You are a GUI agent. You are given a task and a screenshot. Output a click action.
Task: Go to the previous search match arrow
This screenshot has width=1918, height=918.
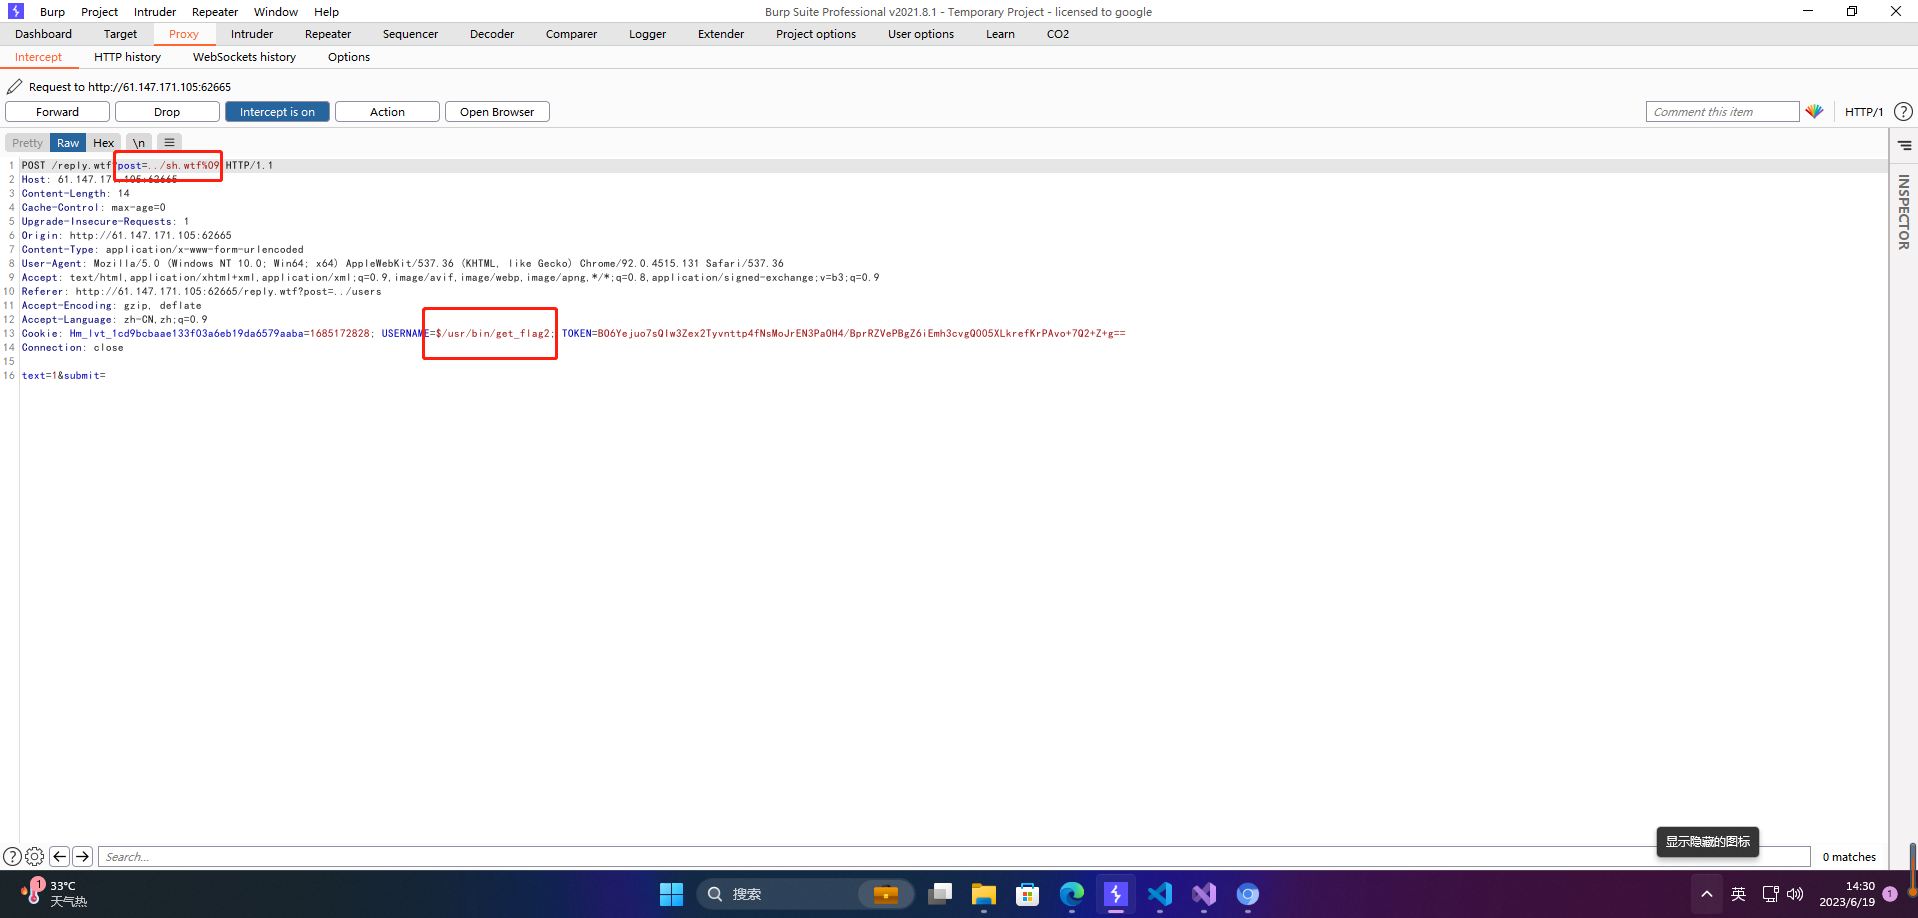click(x=59, y=857)
